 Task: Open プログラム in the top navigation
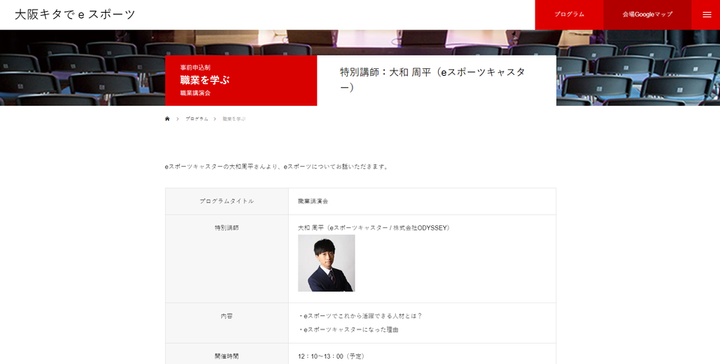569,15
